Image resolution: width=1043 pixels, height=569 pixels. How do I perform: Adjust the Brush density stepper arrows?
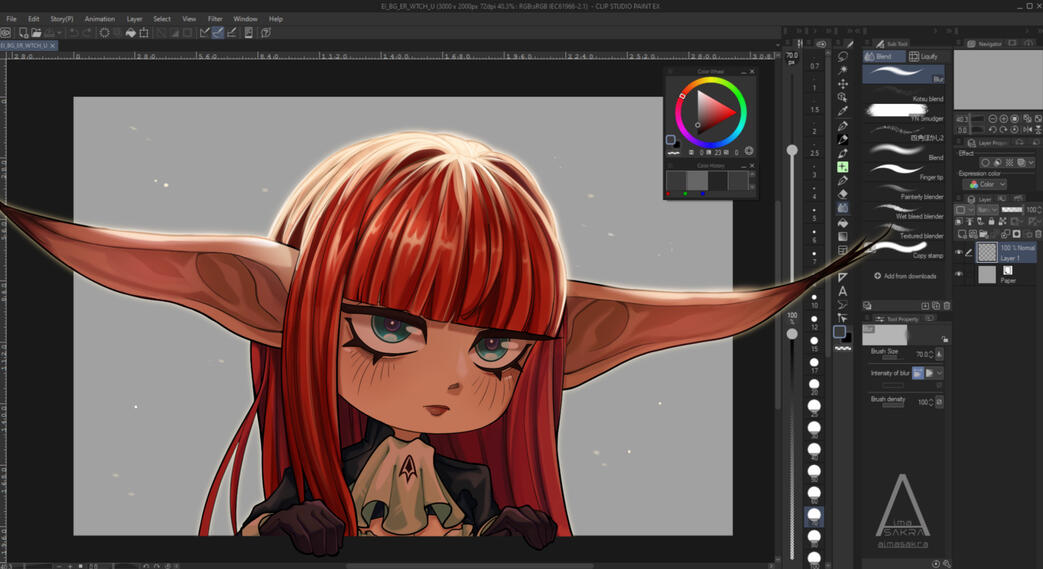931,401
